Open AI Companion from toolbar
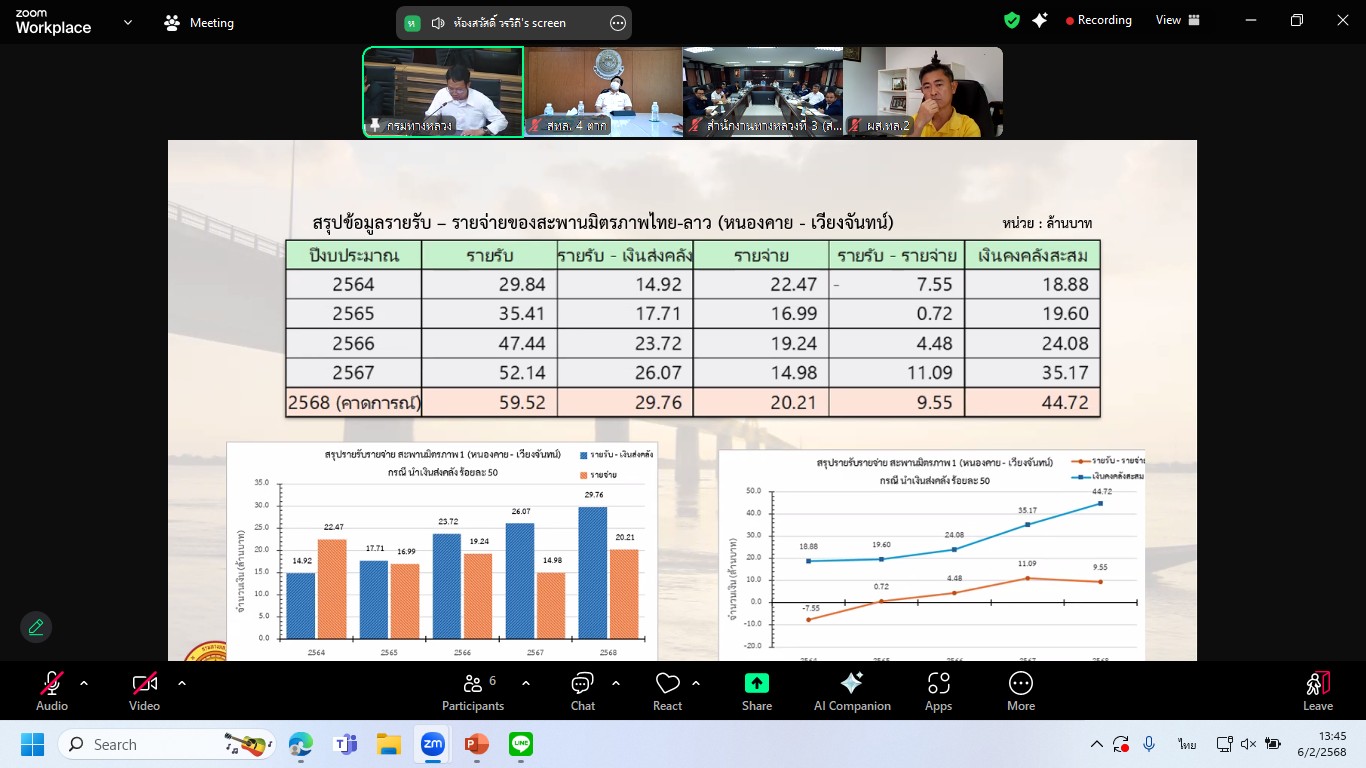 pos(852,691)
